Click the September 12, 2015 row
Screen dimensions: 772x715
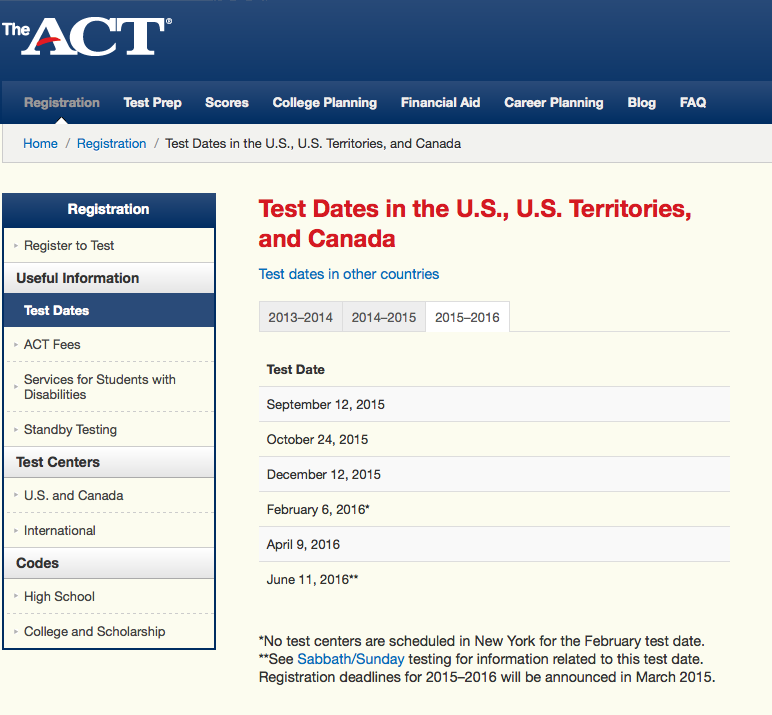click(494, 404)
